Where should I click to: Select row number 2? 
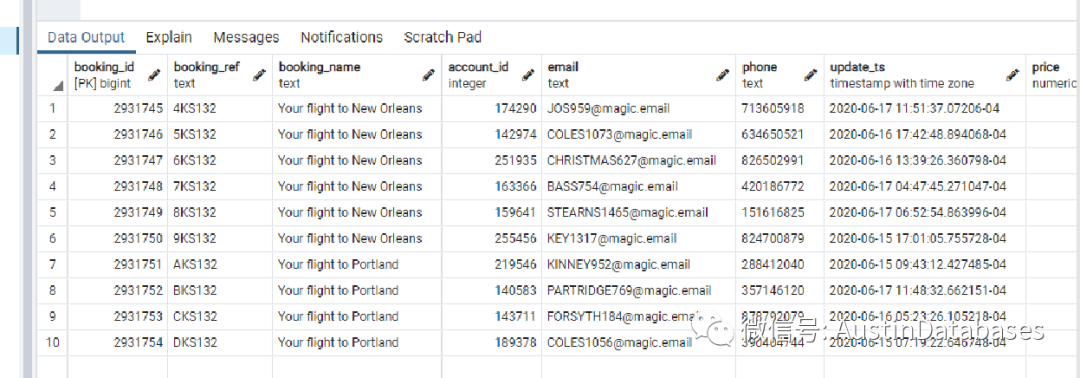point(52,134)
